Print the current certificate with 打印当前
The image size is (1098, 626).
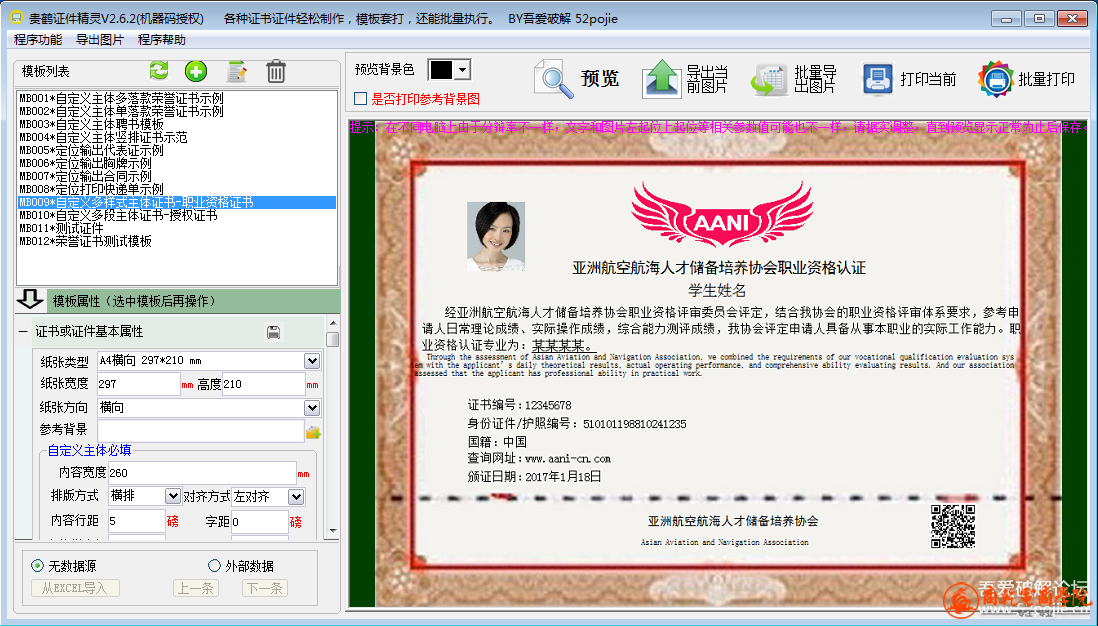pyautogui.click(x=909, y=78)
